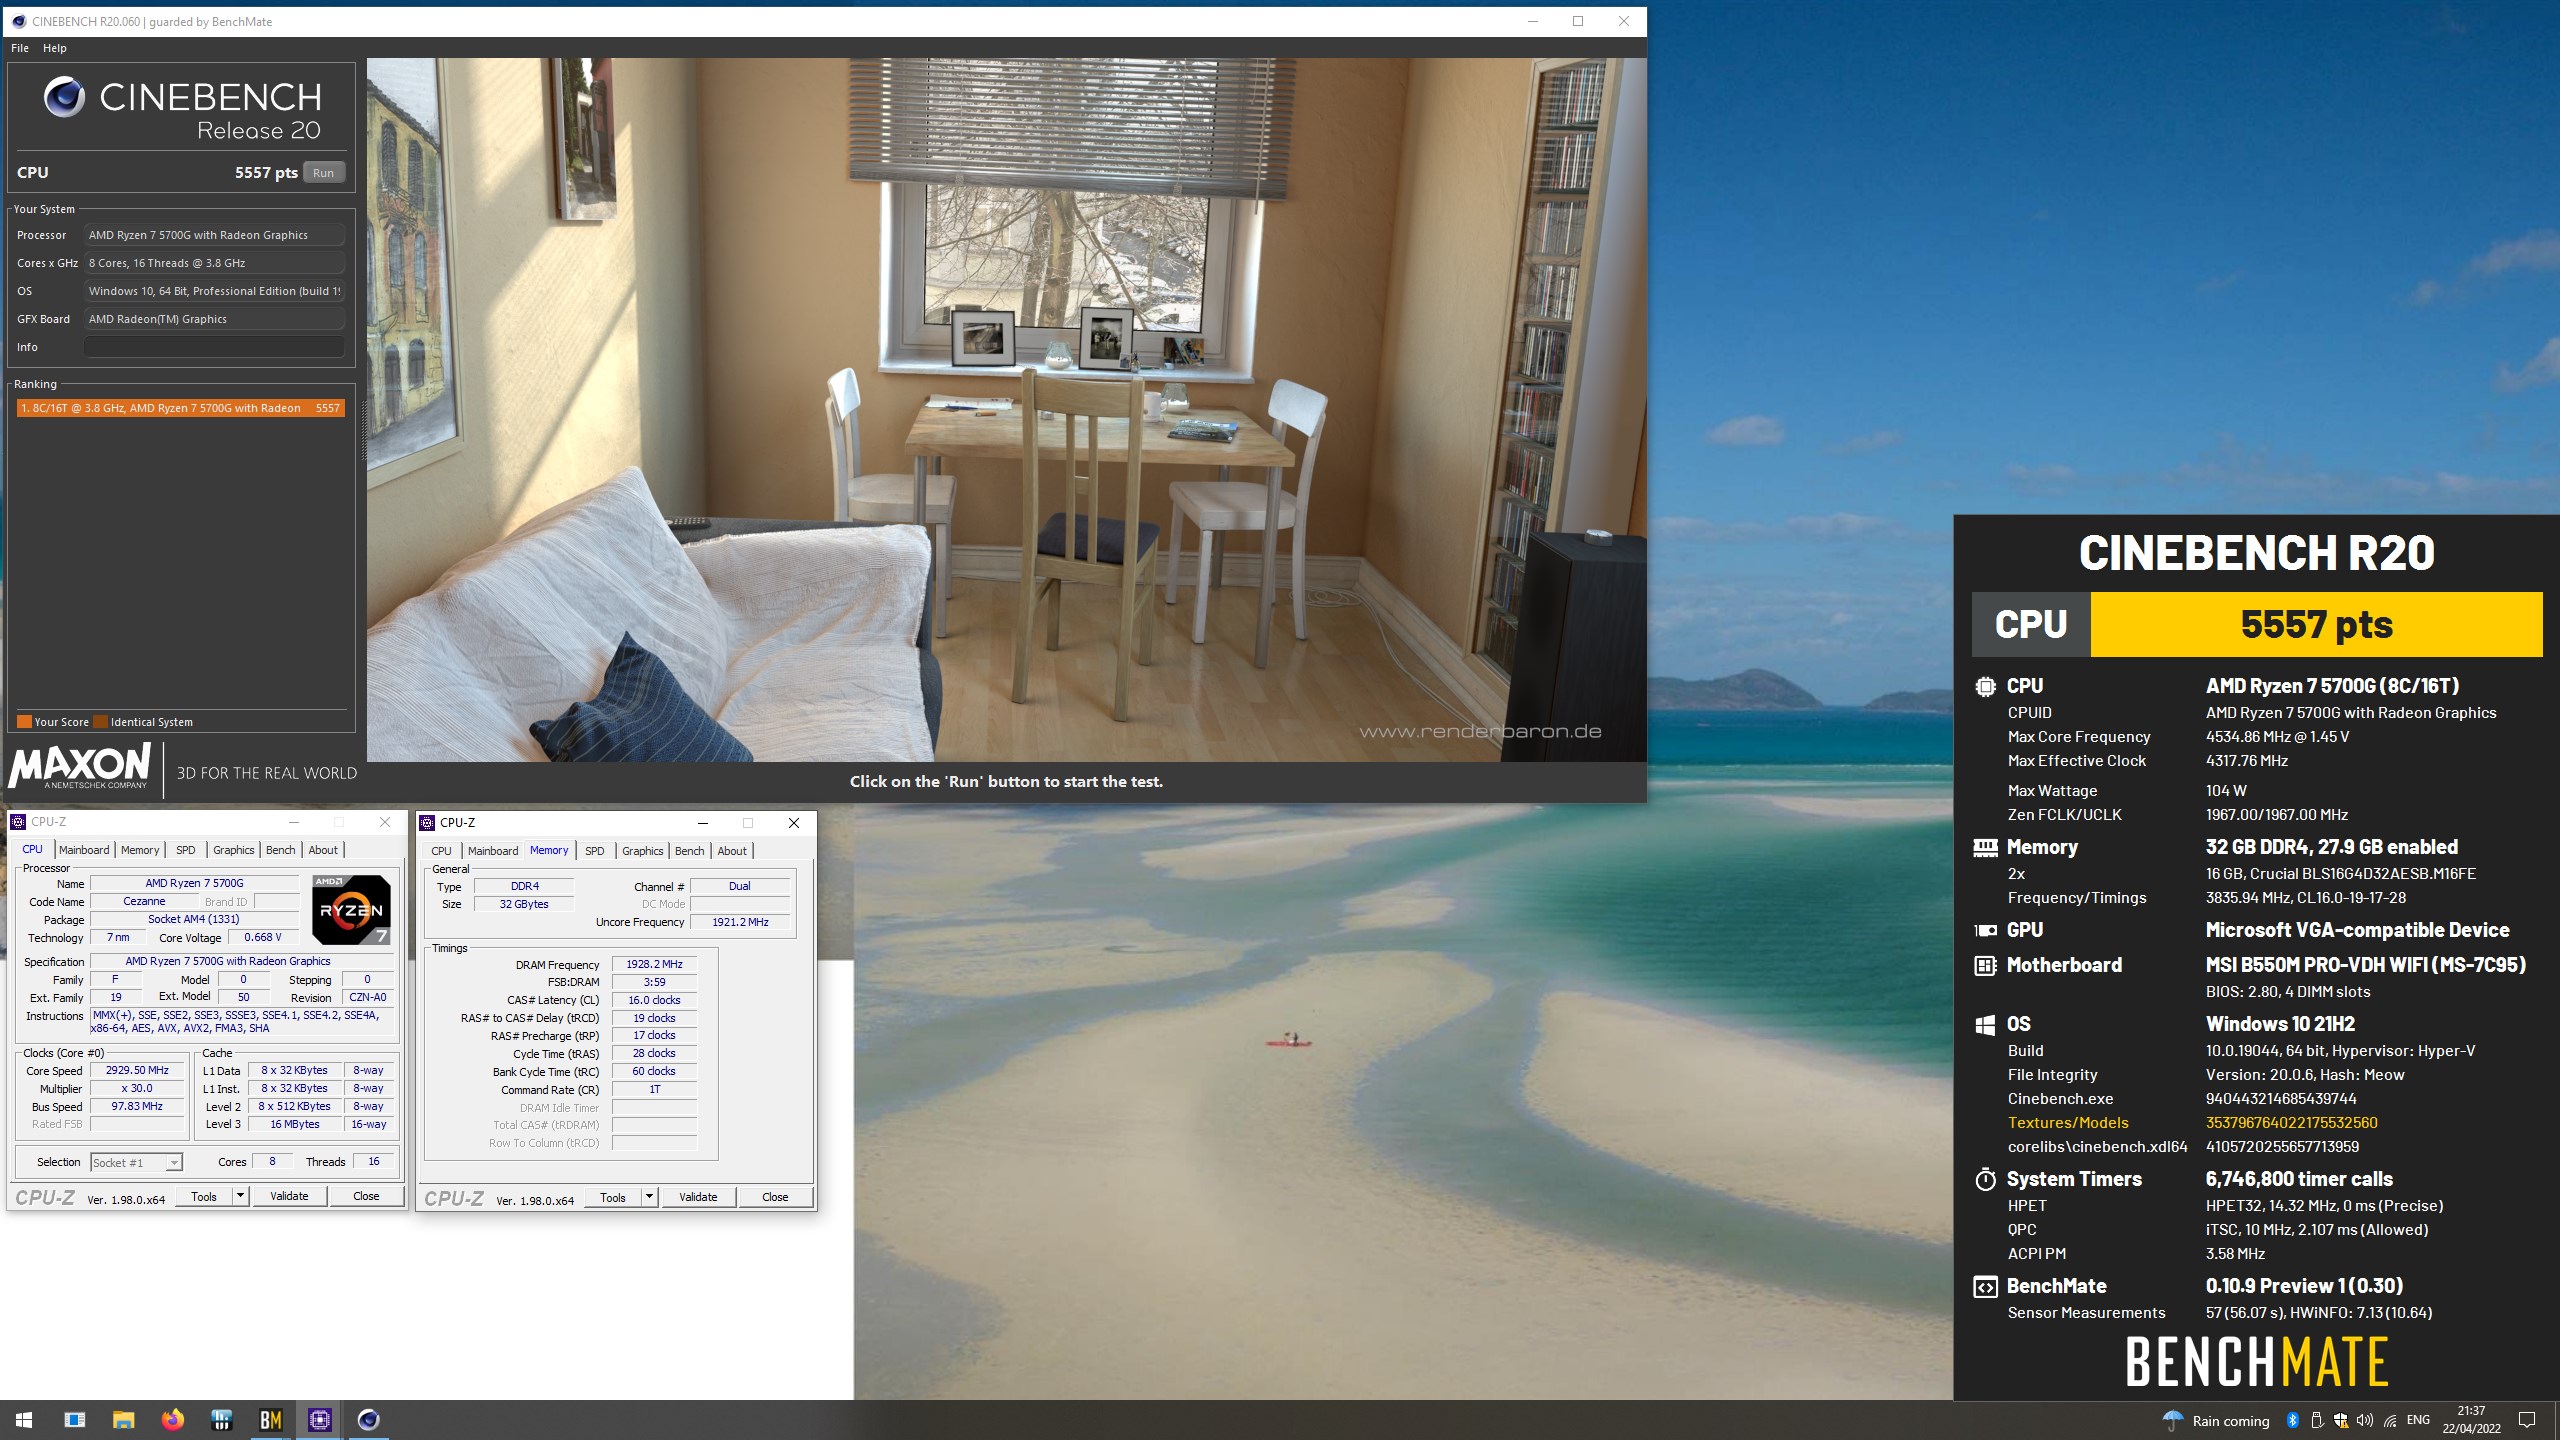This screenshot has width=2560, height=1440.
Task: Open the ENG input language selector
Action: click(x=2418, y=1421)
